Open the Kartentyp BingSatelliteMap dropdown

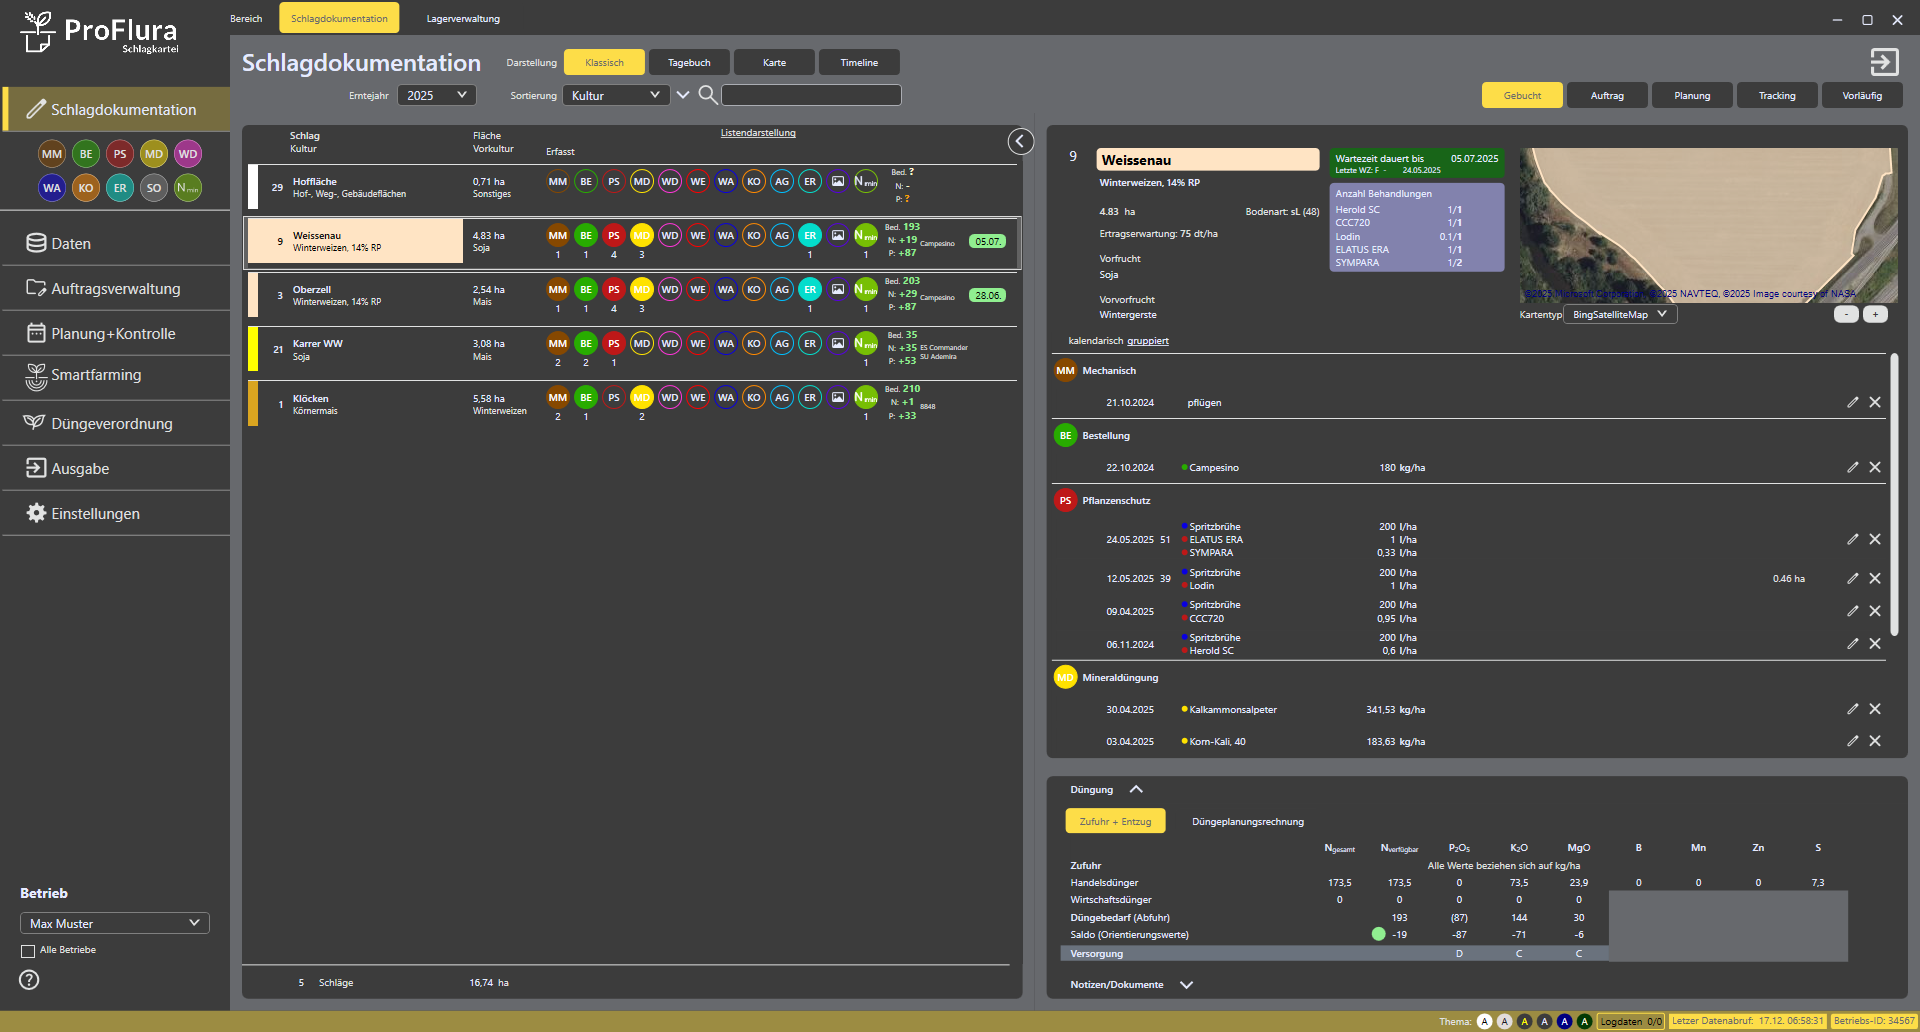click(1620, 314)
